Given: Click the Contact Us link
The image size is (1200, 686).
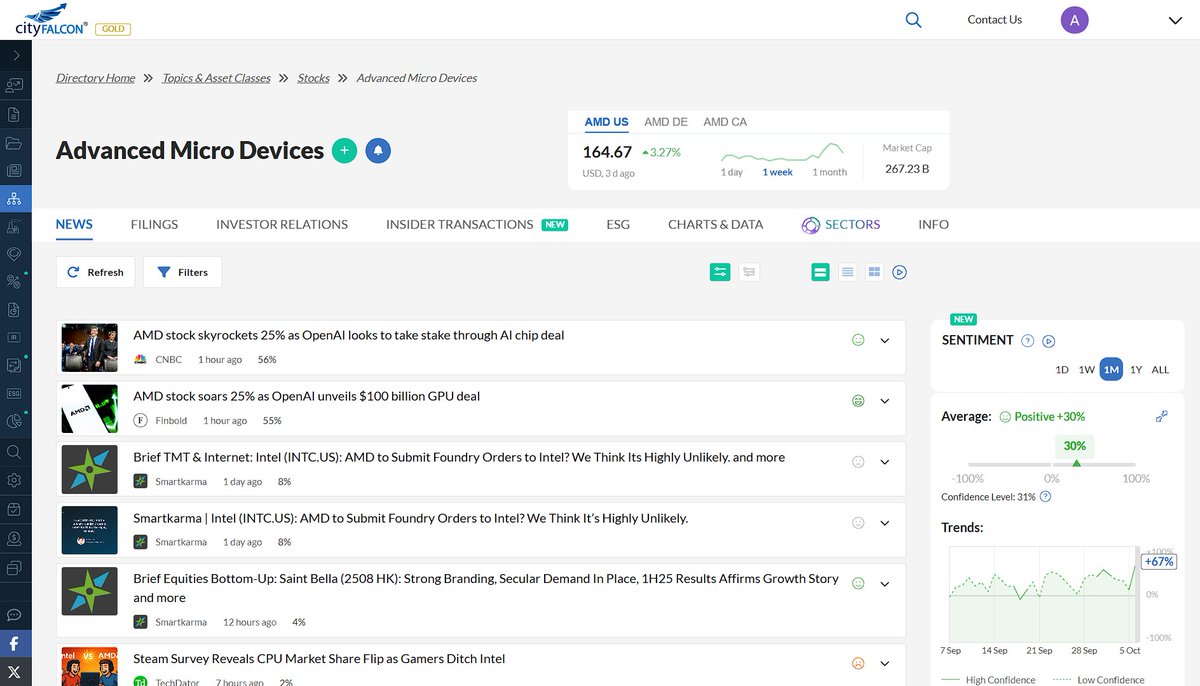Looking at the screenshot, I should pos(994,19).
